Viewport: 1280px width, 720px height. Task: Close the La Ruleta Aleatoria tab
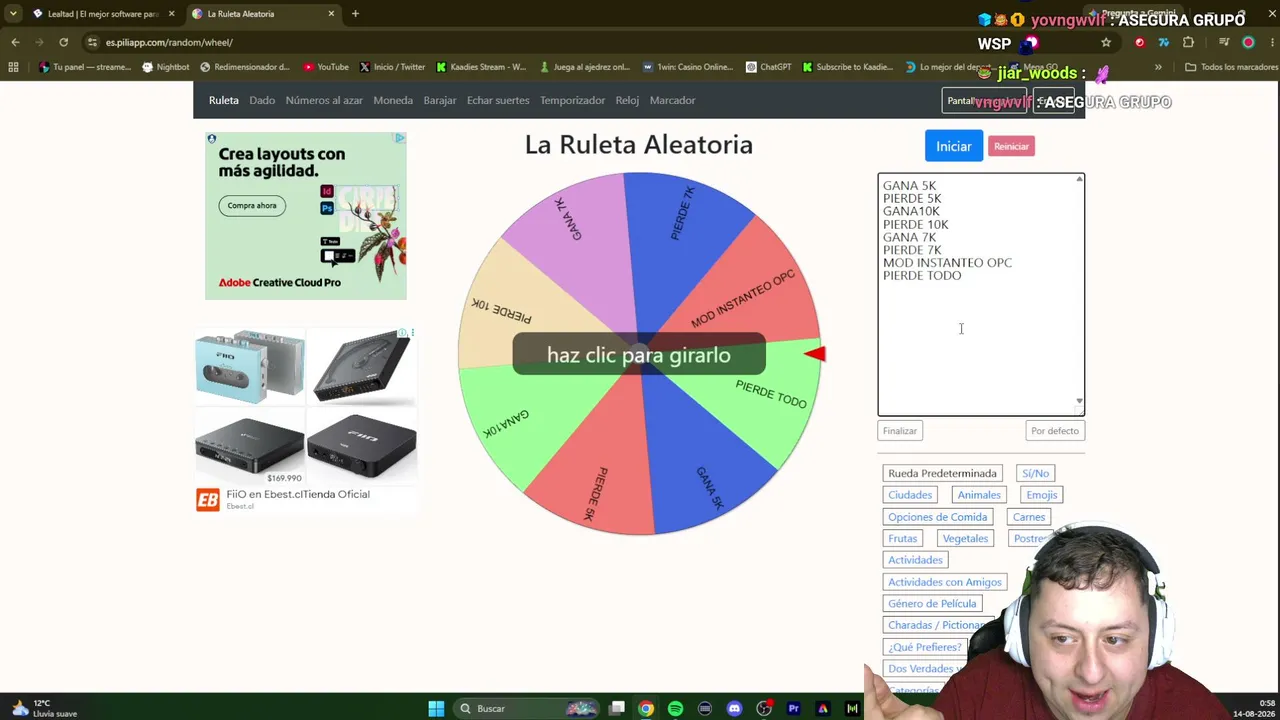[331, 14]
